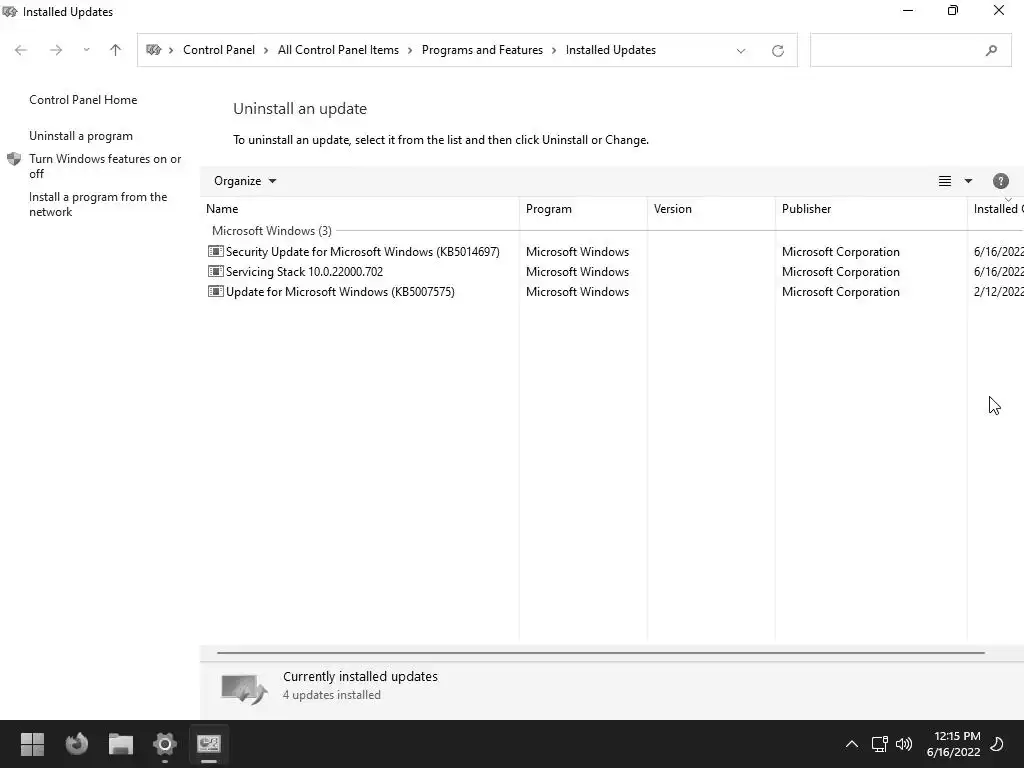1024x768 pixels.
Task: Open Settings gear from the taskbar
Action: pyautogui.click(x=165, y=744)
